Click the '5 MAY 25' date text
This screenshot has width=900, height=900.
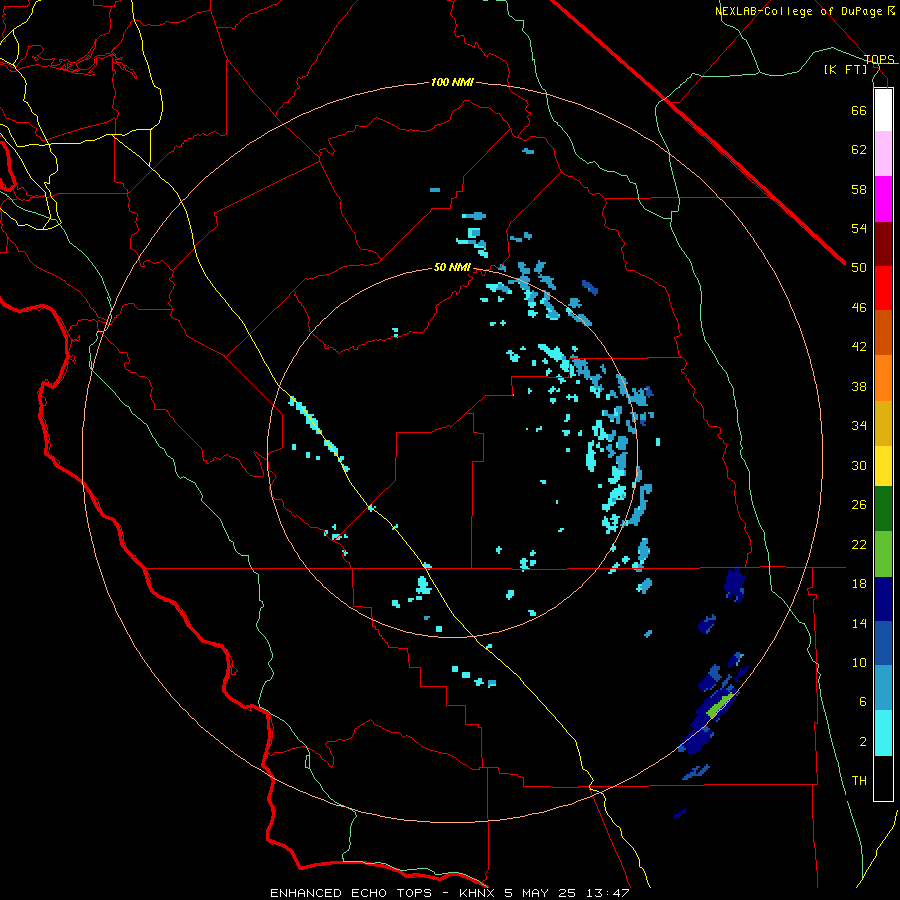click(540, 893)
